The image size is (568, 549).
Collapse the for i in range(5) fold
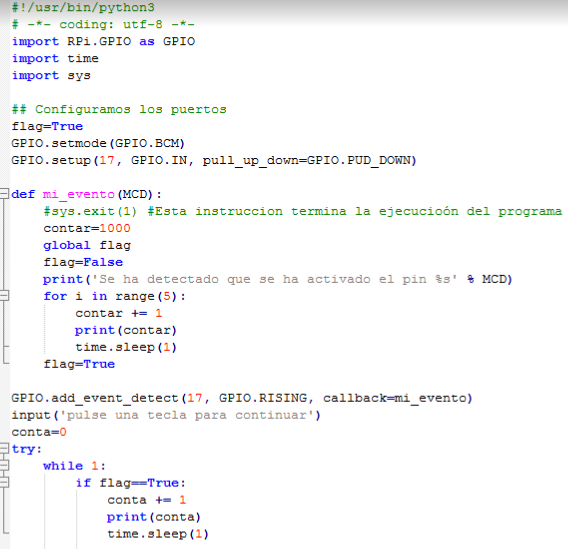click(x=4, y=296)
